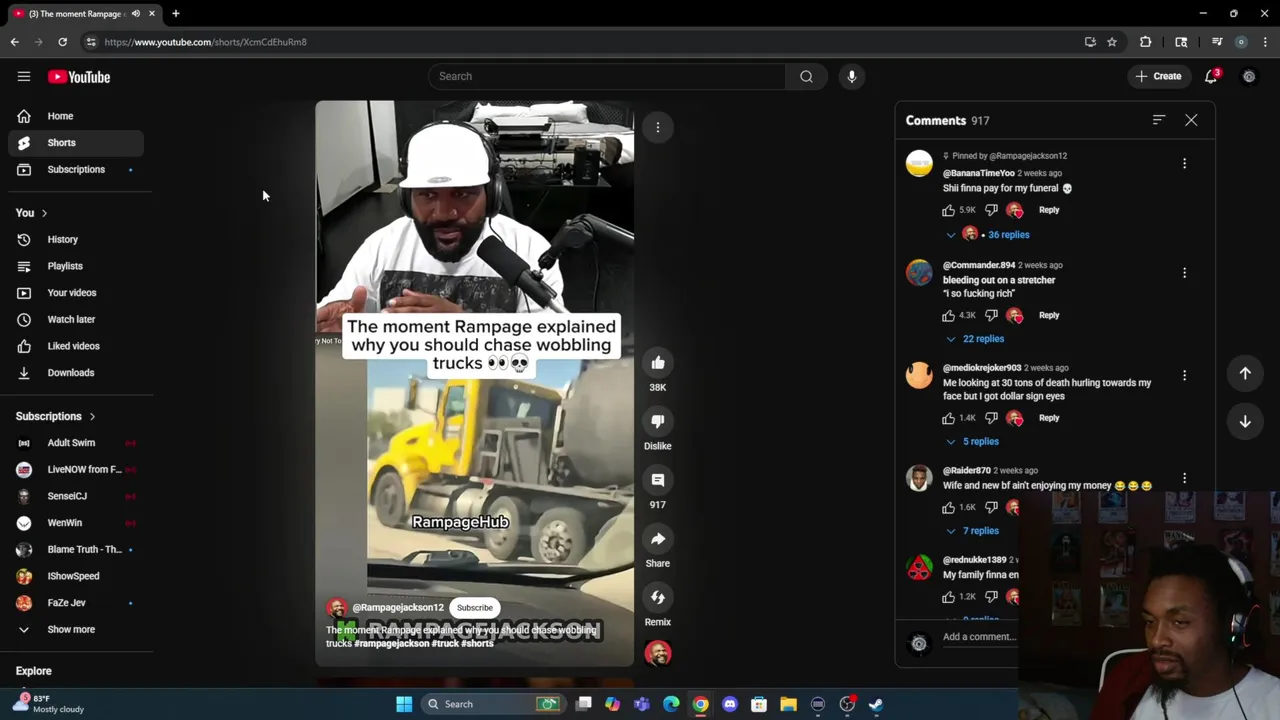Remix this Short

[x=658, y=597]
